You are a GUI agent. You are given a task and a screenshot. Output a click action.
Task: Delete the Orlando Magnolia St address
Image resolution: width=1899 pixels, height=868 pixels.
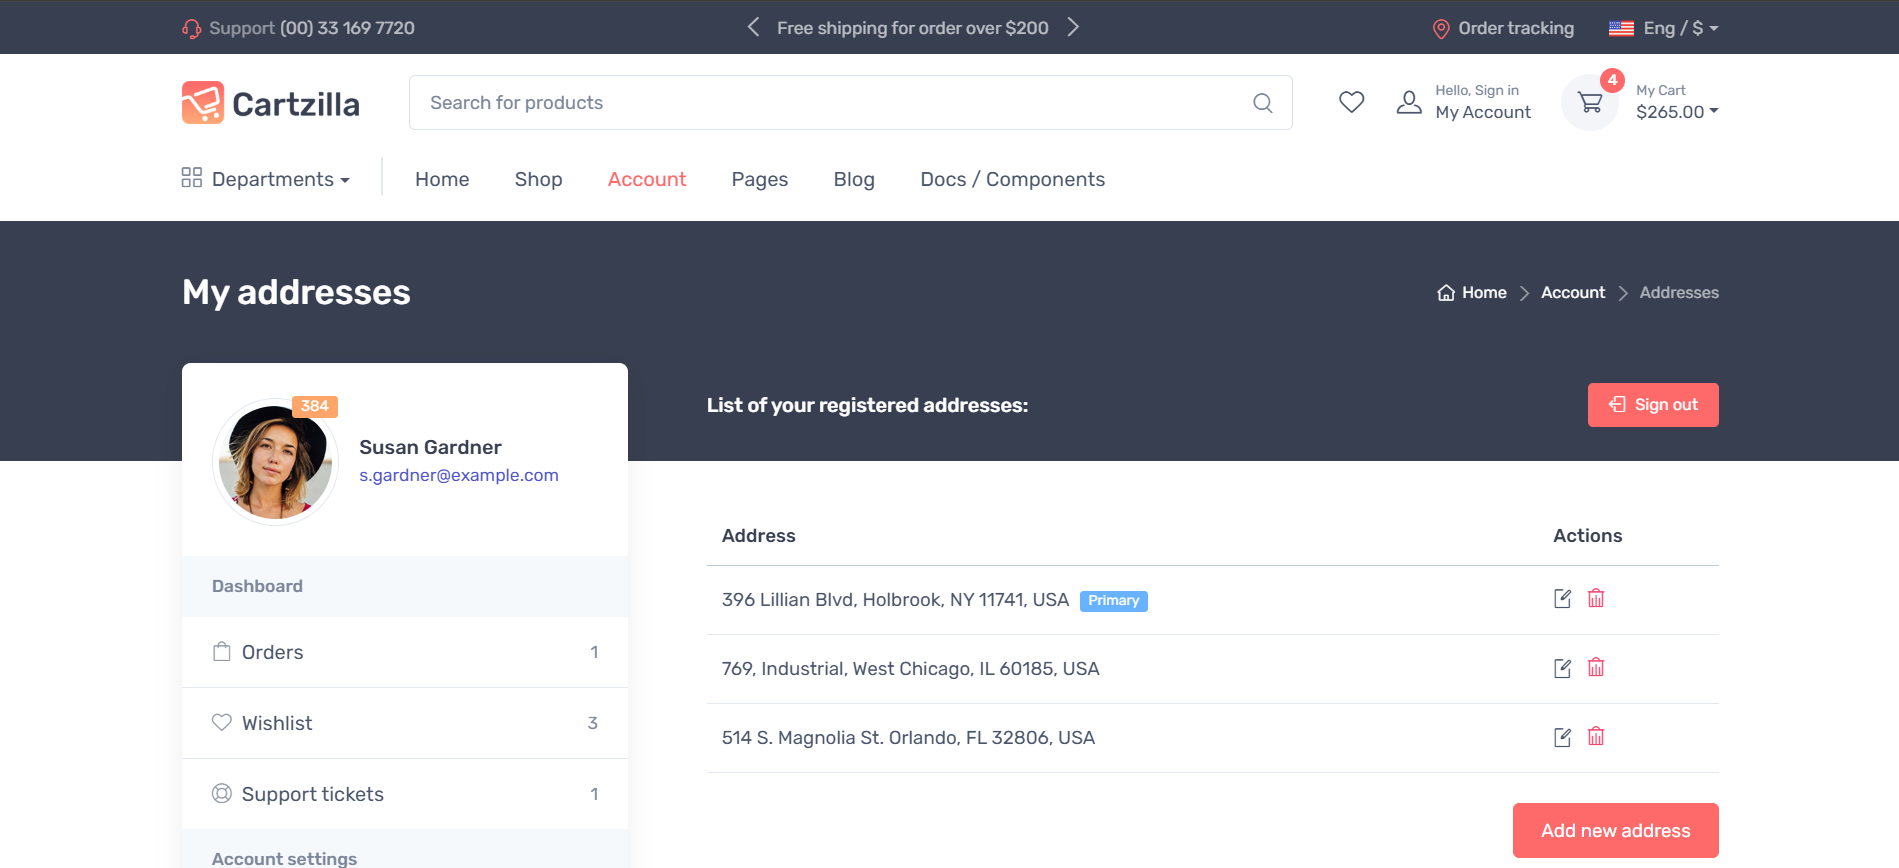click(1596, 737)
